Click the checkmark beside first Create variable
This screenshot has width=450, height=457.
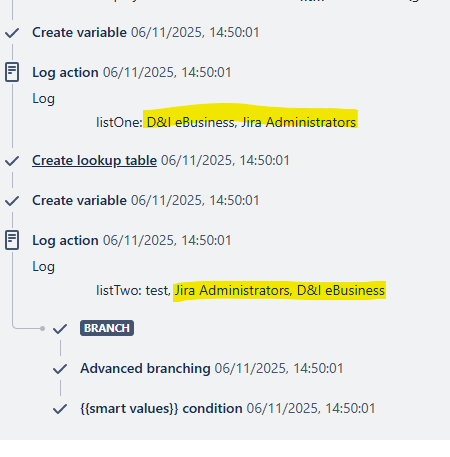tap(12, 33)
